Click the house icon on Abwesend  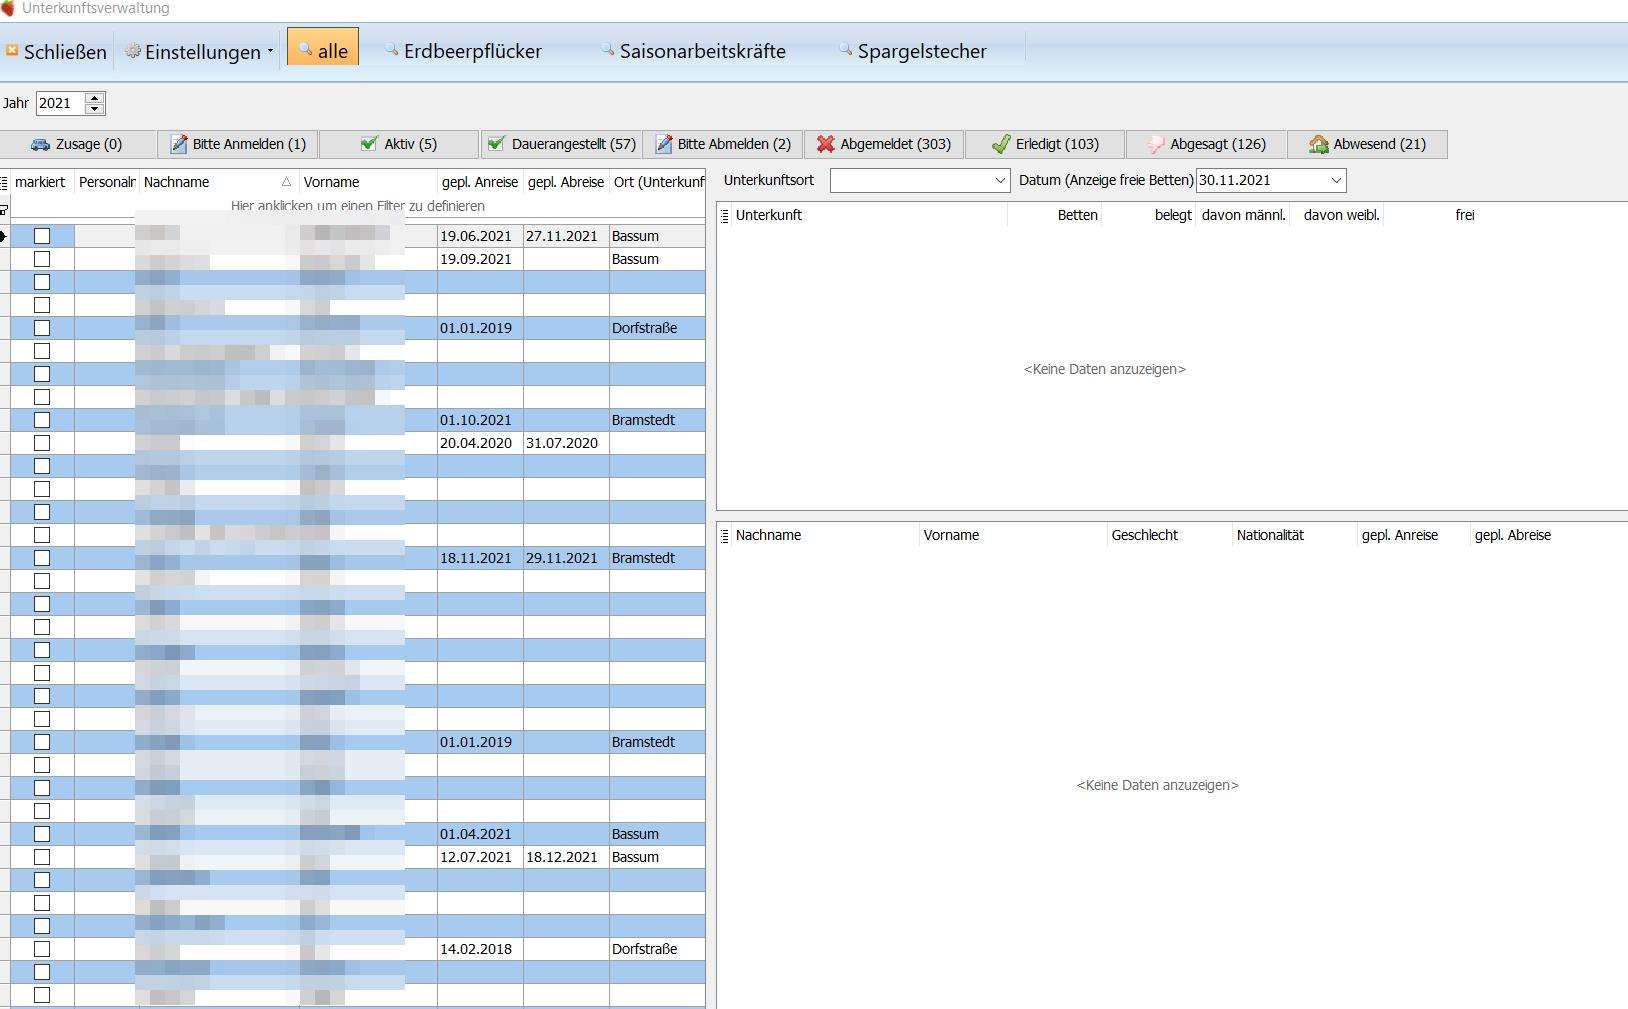(x=1319, y=144)
